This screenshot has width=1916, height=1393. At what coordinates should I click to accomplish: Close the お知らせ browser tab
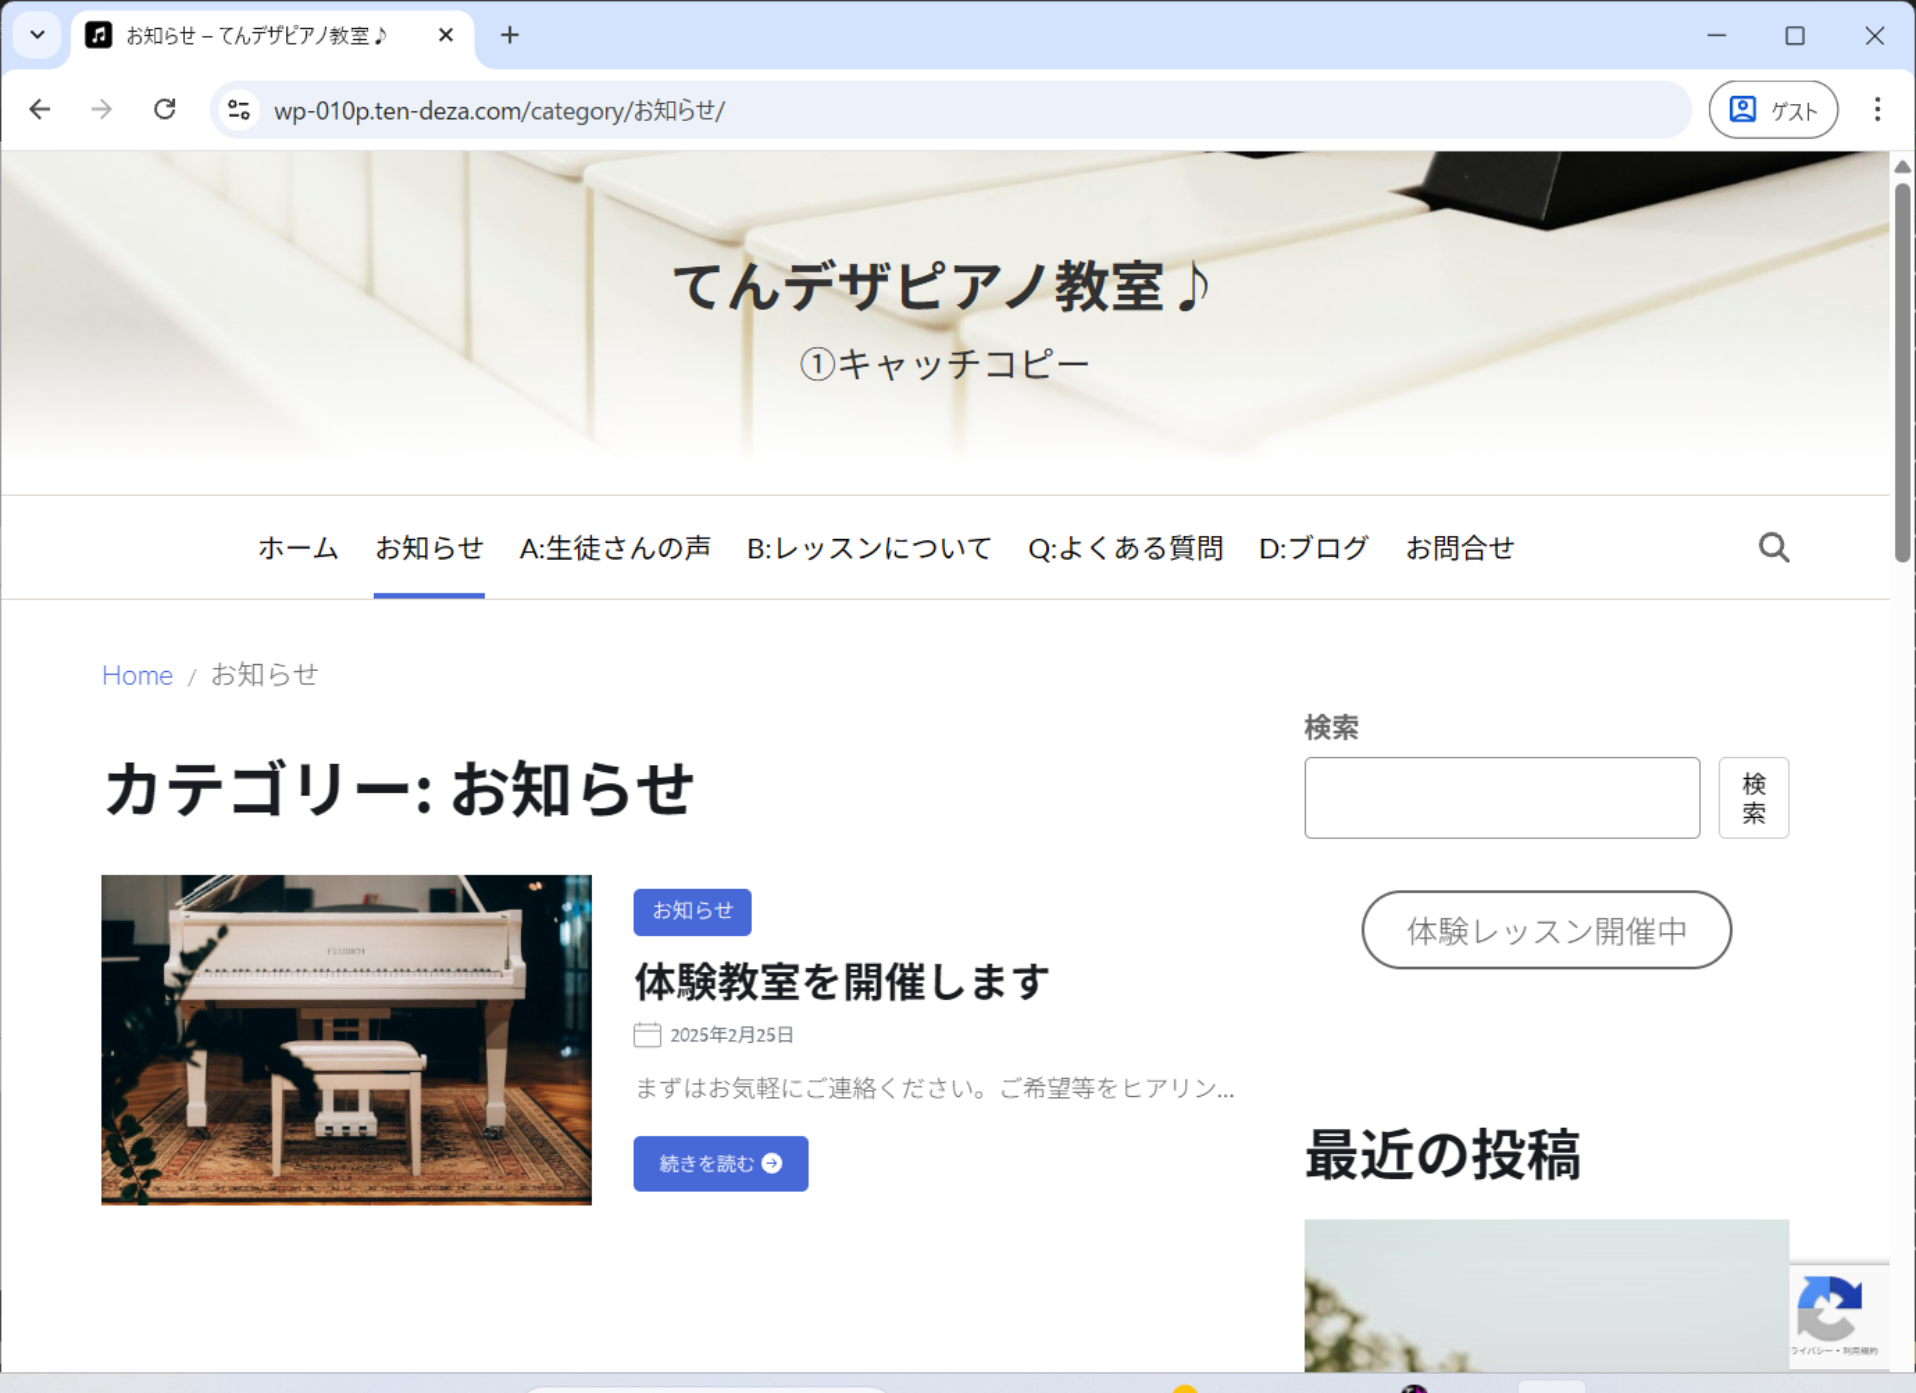[446, 36]
